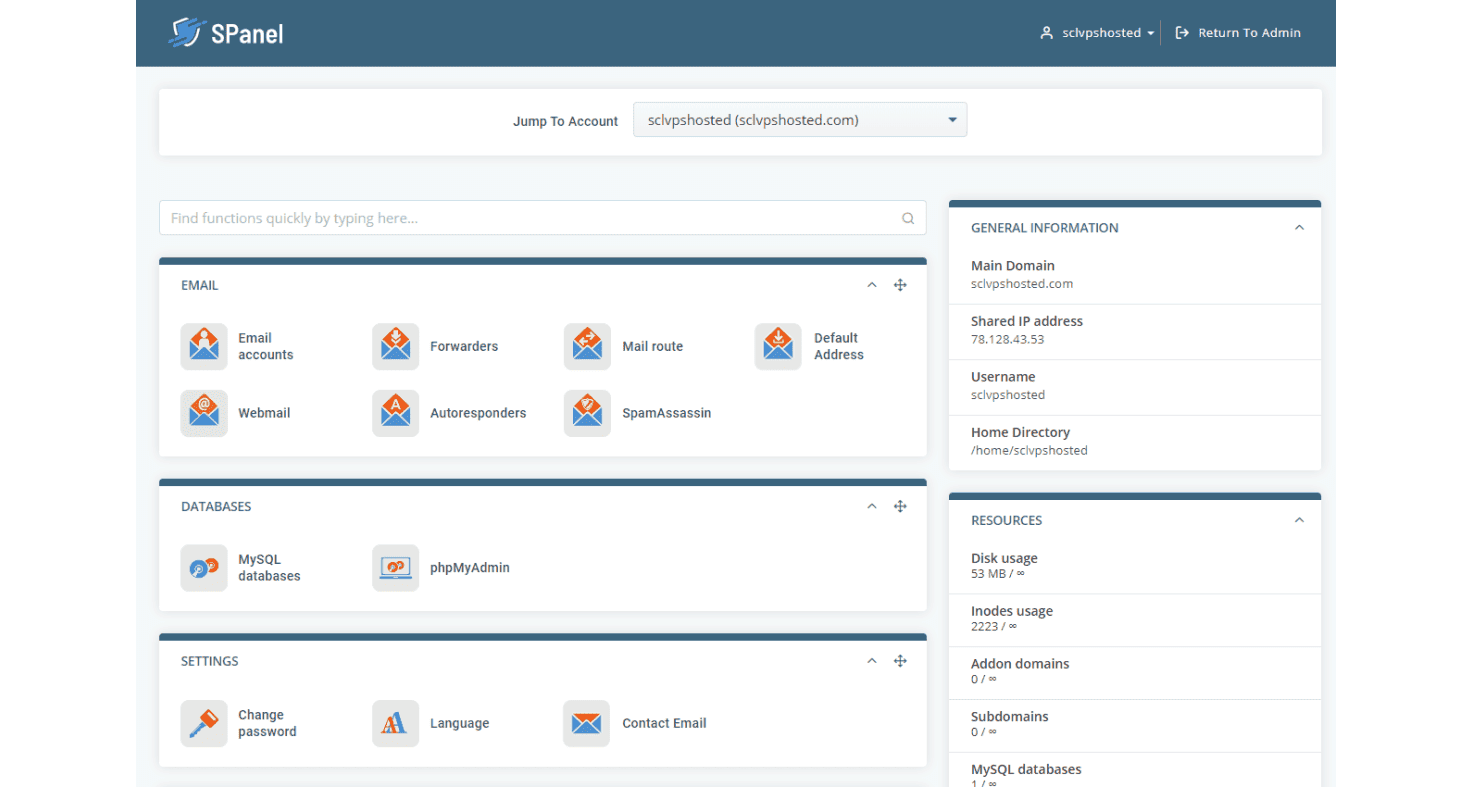
Task: Click the Contact Email icon
Action: pos(587,723)
